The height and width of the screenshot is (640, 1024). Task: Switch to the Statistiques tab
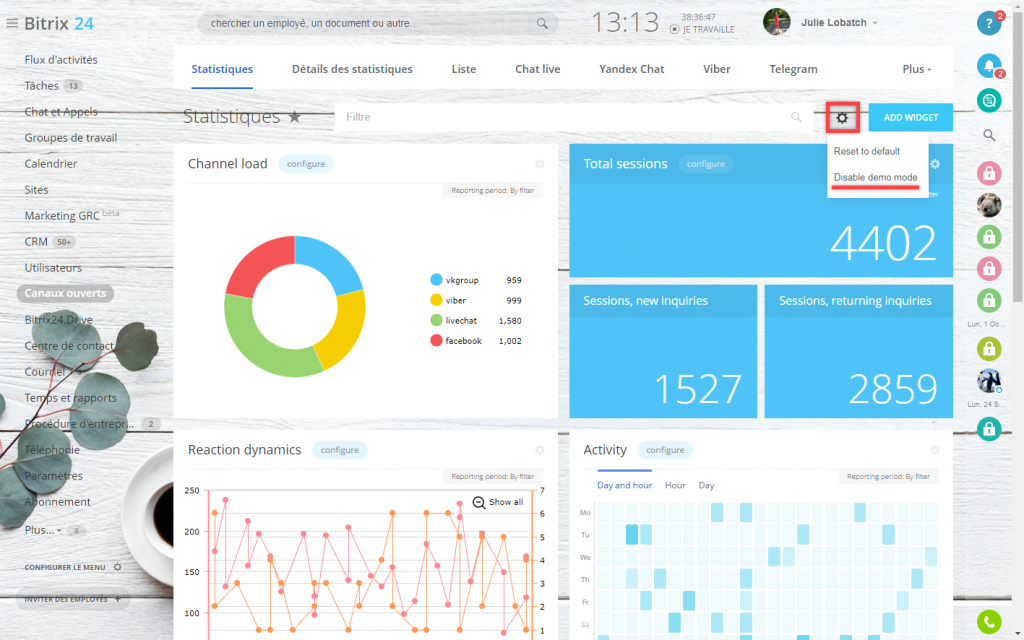(222, 69)
